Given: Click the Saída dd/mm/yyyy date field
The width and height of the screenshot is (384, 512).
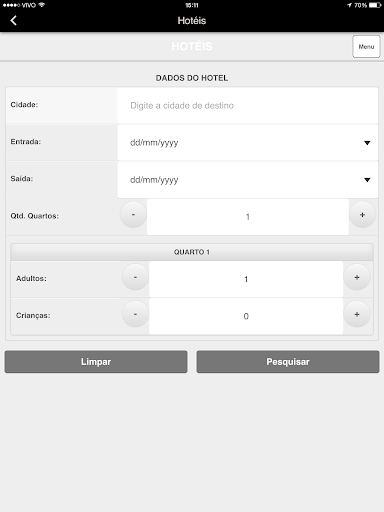Looking at the screenshot, I should pos(248,180).
